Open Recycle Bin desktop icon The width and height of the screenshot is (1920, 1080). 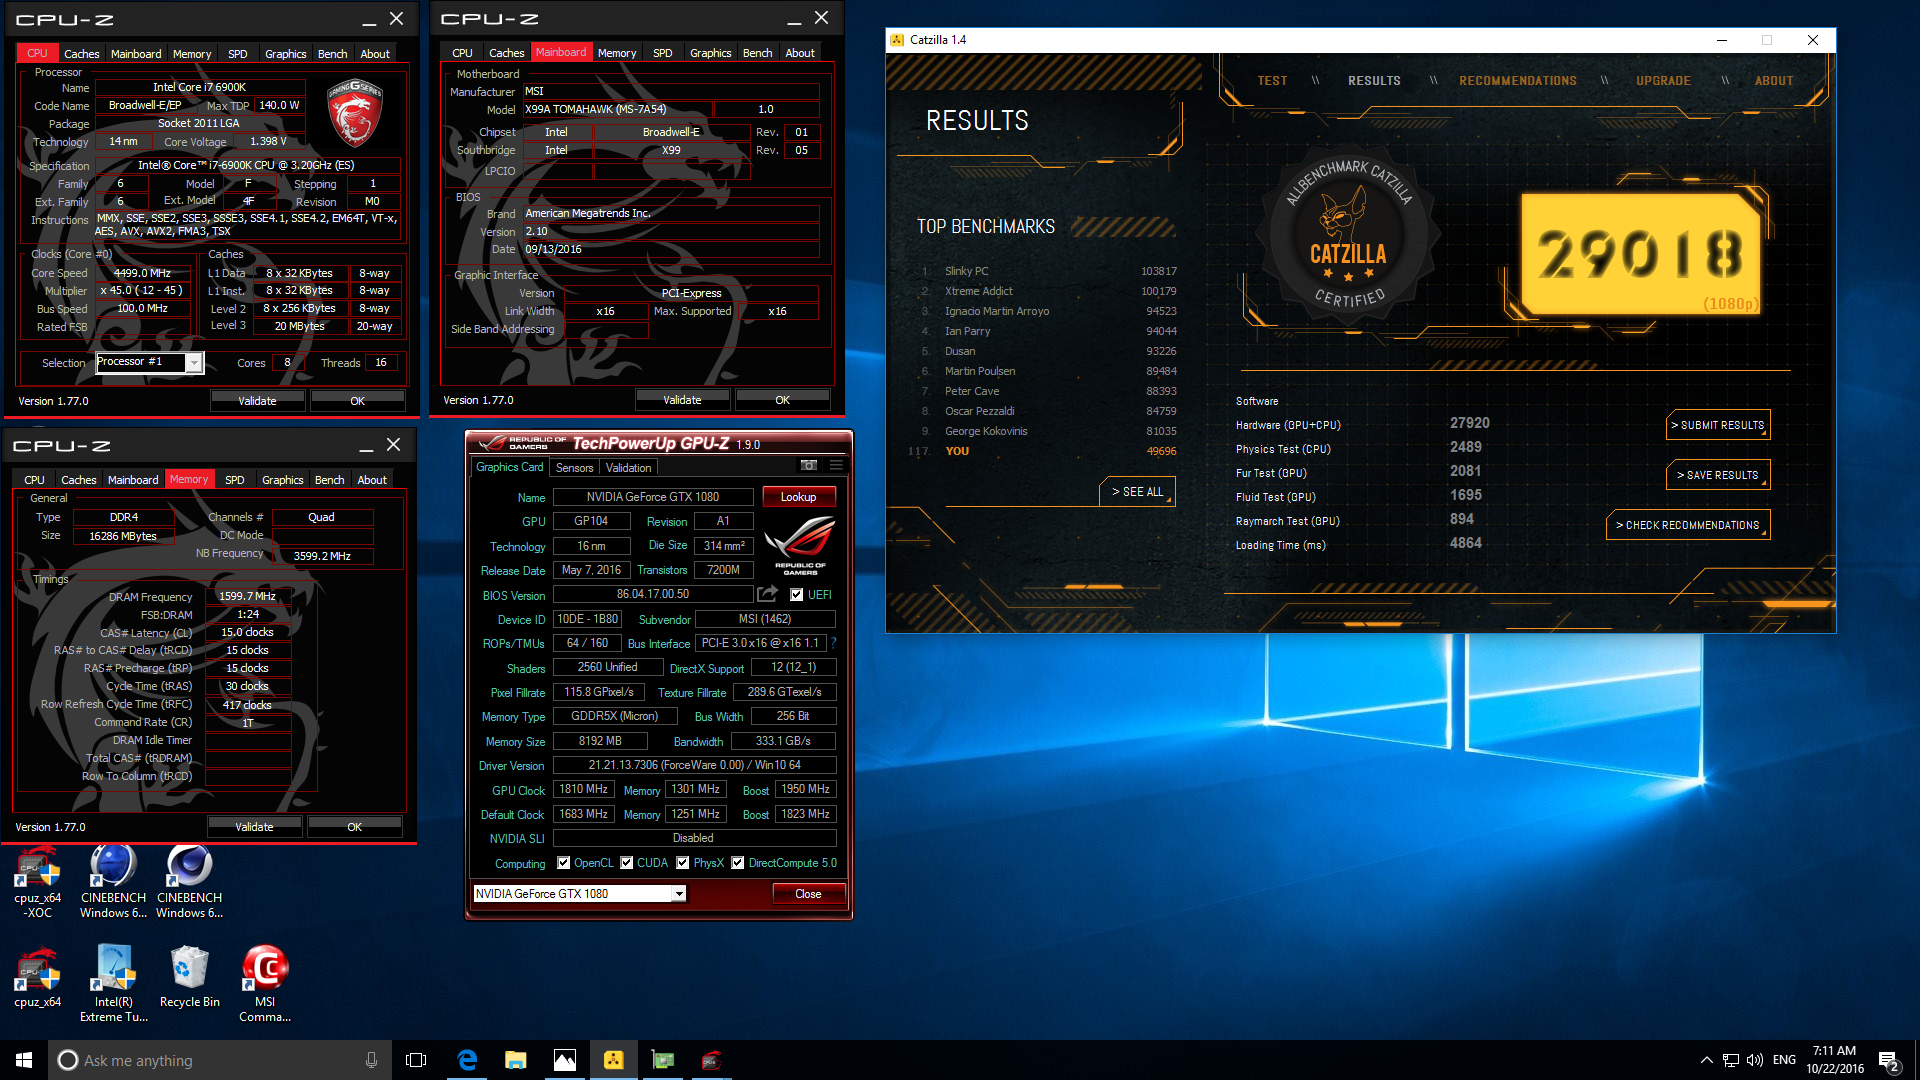click(x=190, y=977)
